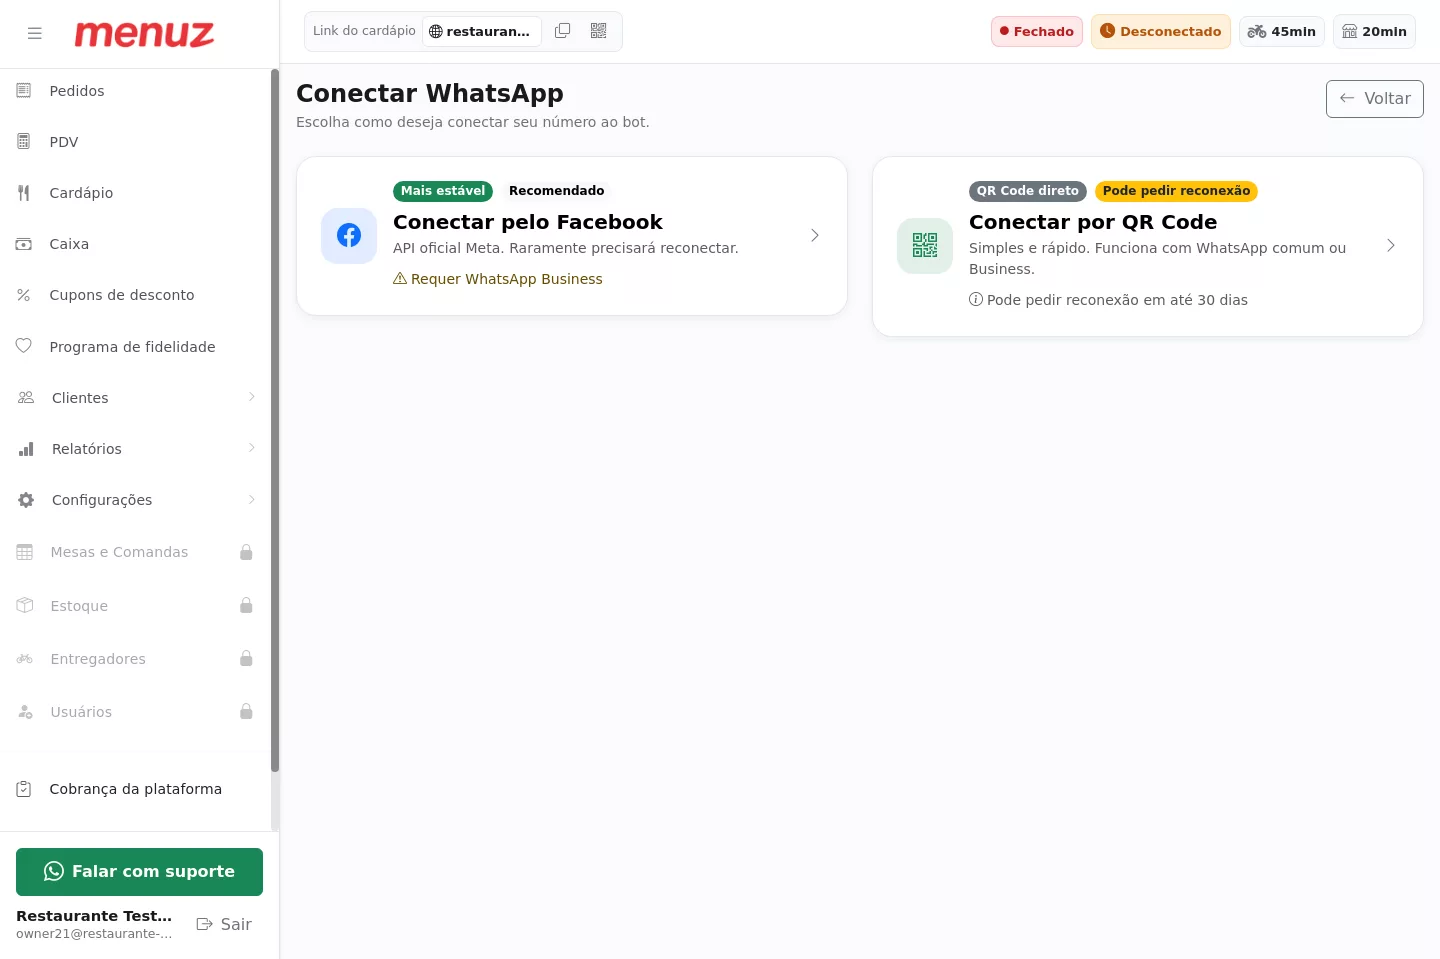Click the Entregadores motorcycle icon

pyautogui.click(x=25, y=658)
